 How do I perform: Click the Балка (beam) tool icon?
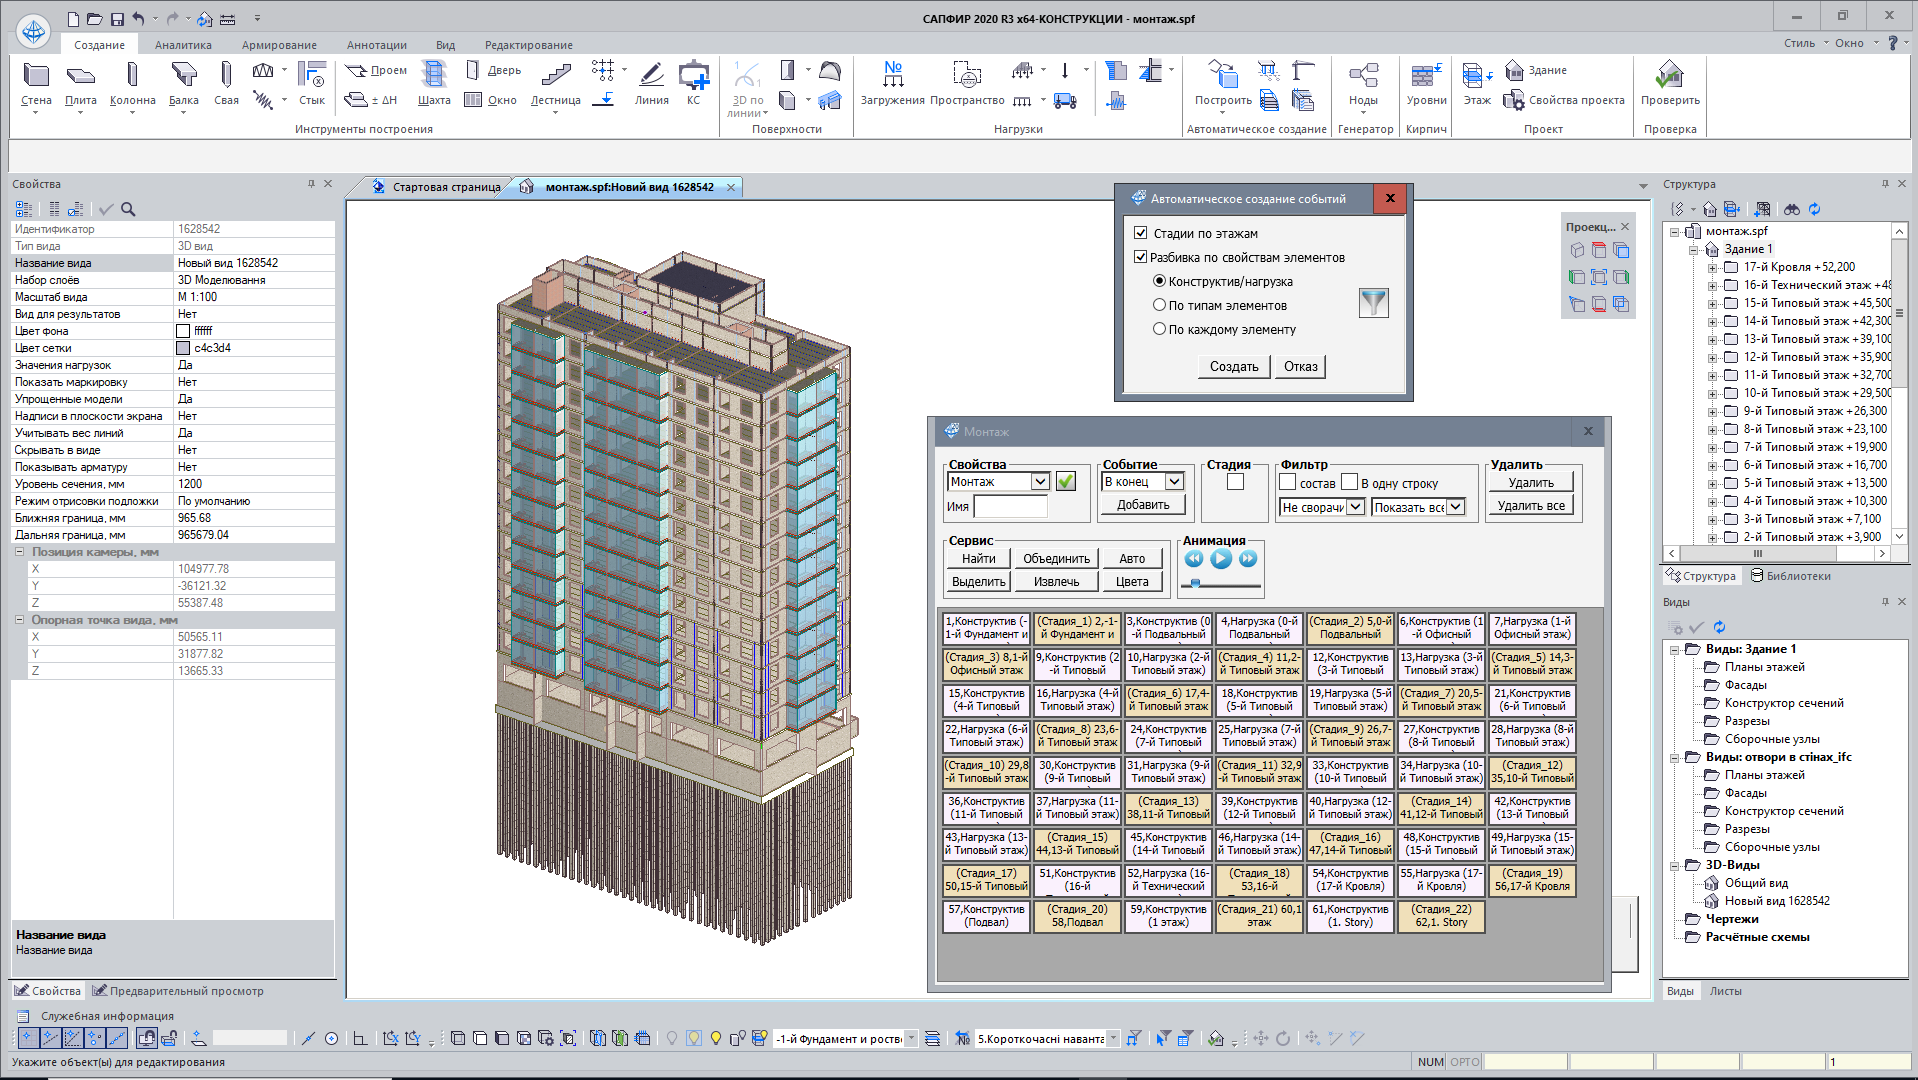[183, 75]
